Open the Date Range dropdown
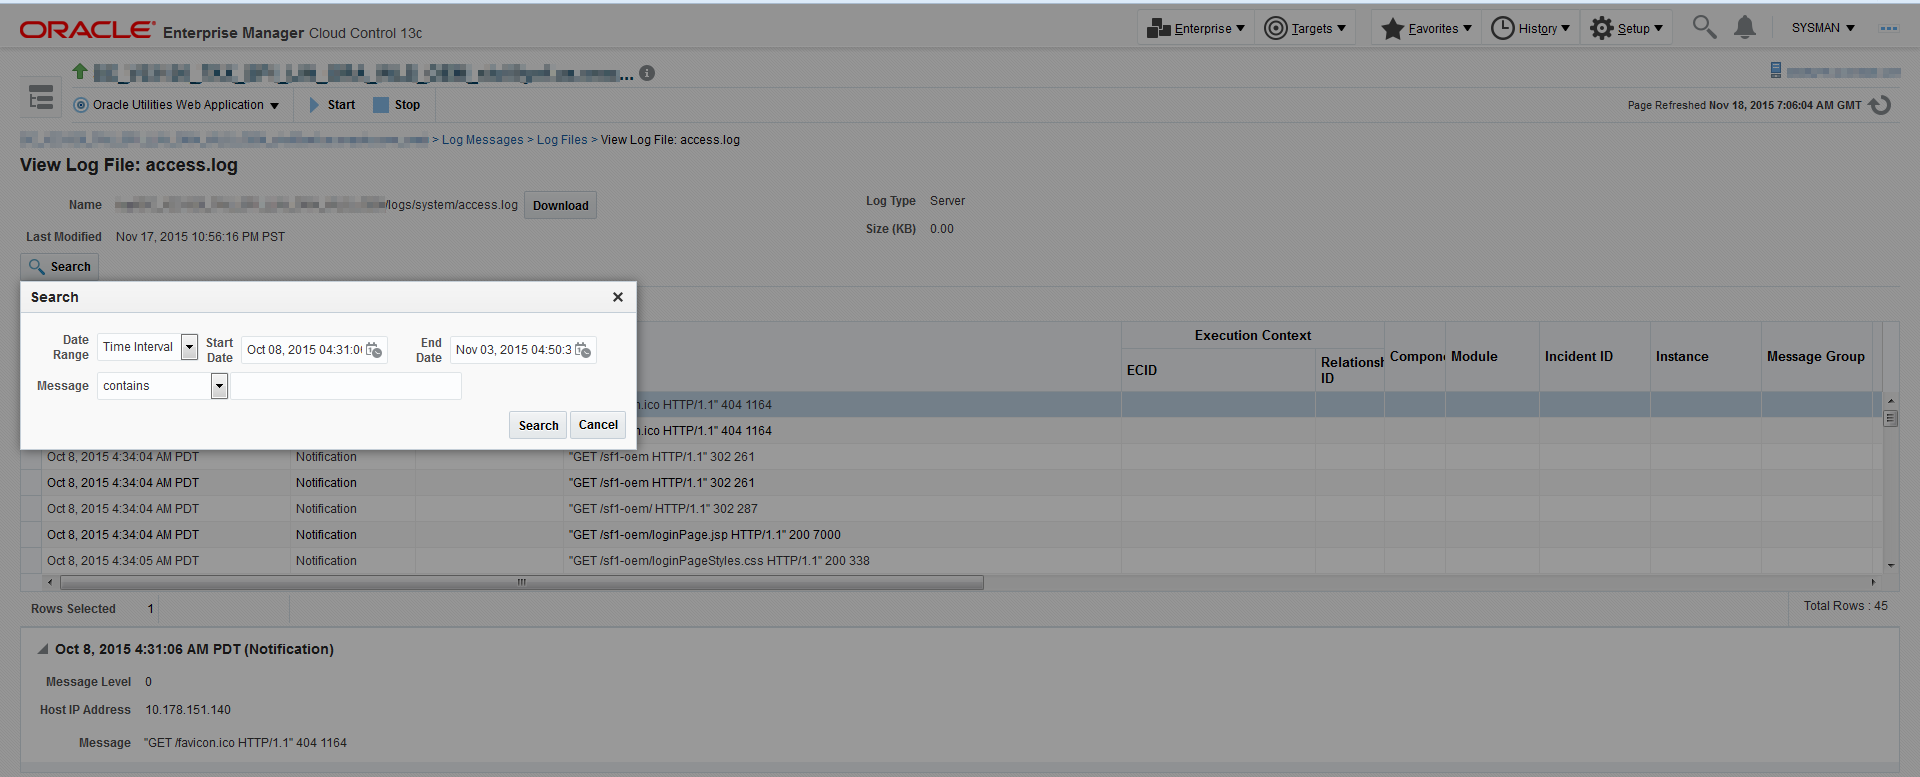 tap(189, 347)
